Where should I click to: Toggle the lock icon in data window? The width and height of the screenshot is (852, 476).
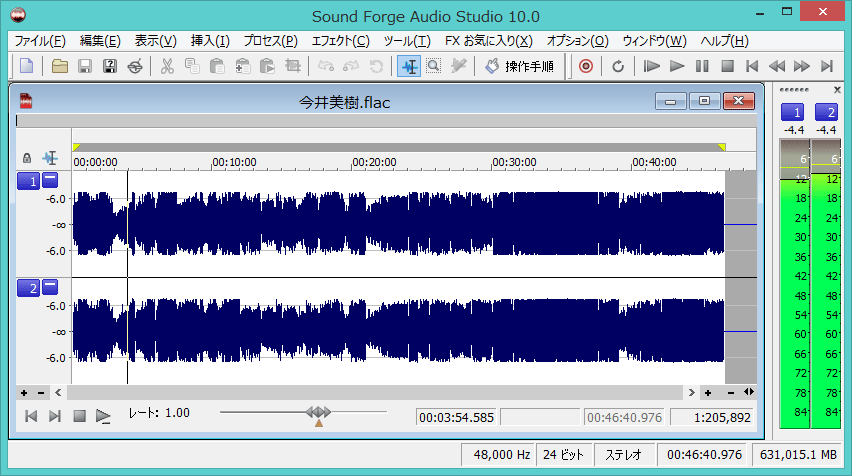point(27,158)
